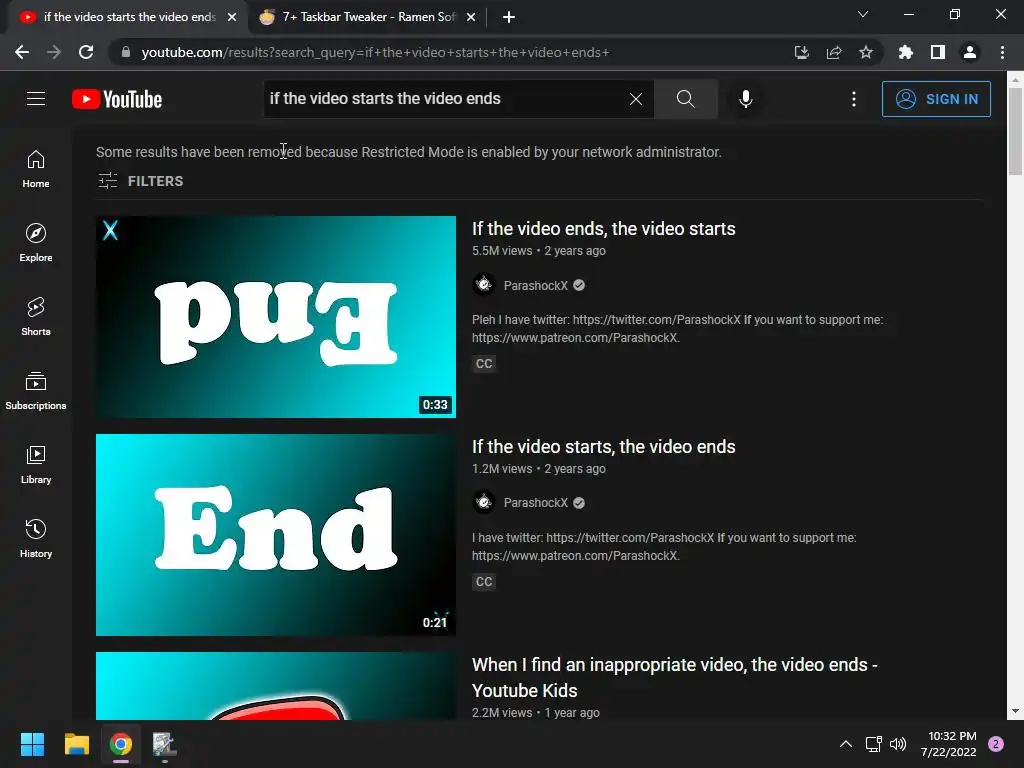Bookmark this page with the star
This screenshot has height=768, width=1024.
[x=866, y=52]
